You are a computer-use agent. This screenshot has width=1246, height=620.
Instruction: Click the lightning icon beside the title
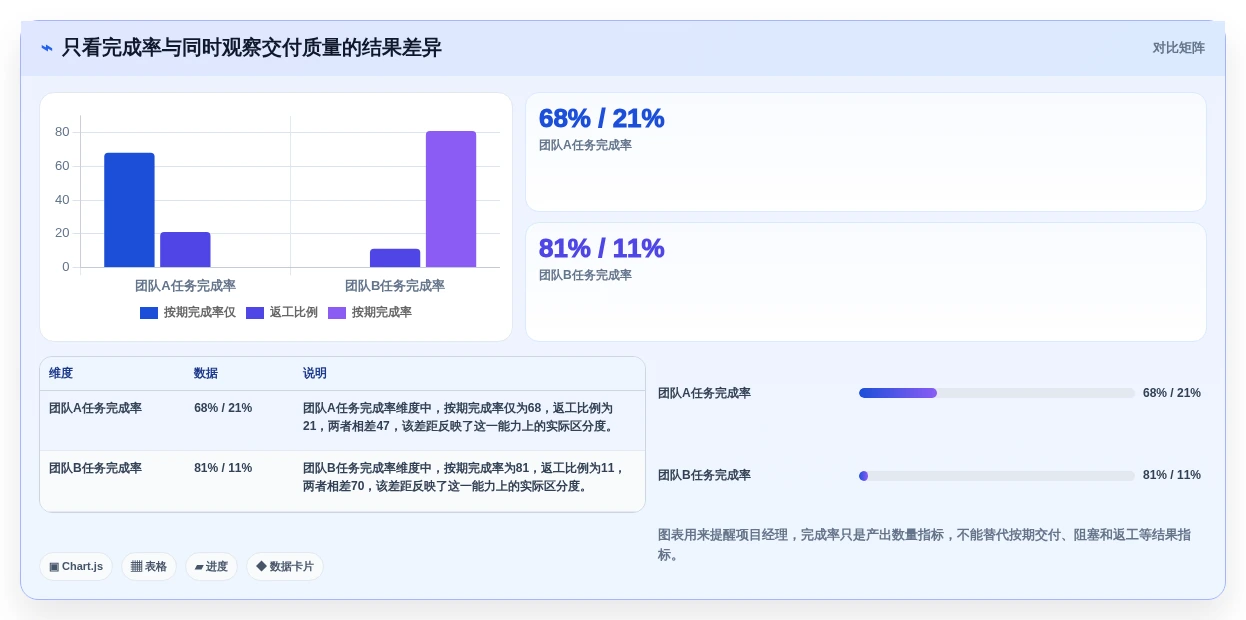(47, 48)
